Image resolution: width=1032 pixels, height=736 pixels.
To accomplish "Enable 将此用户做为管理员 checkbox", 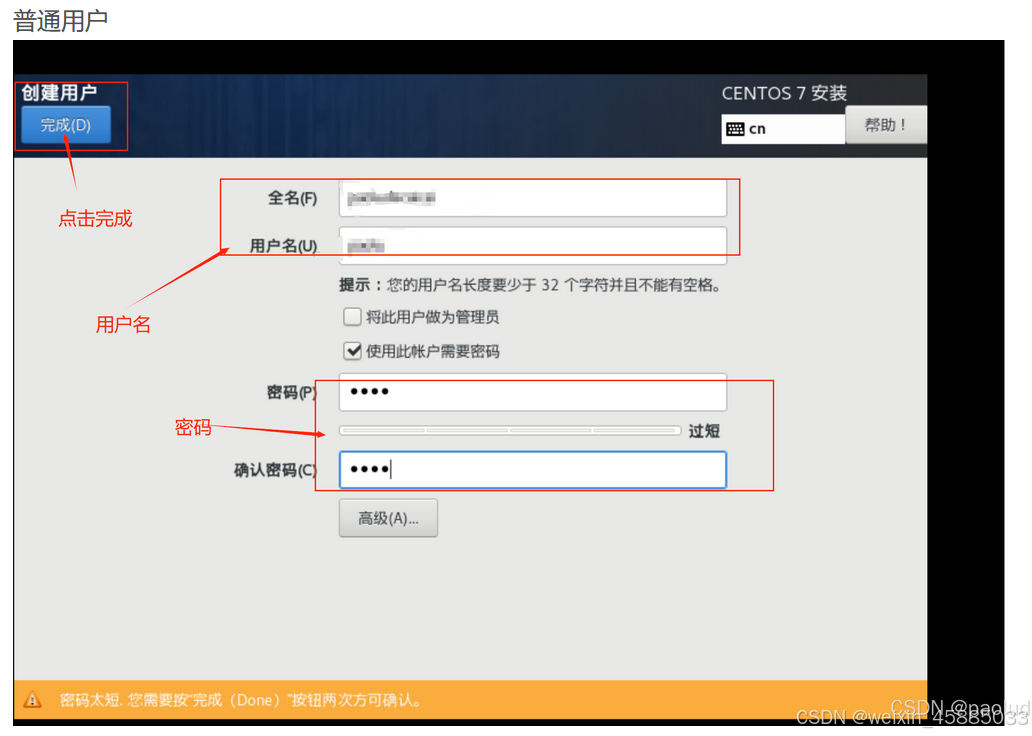I will click(352, 317).
